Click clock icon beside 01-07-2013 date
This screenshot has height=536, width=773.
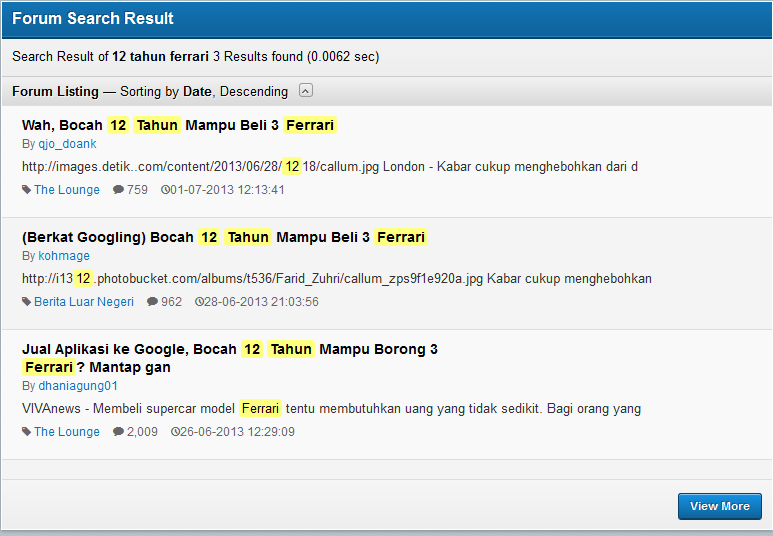165,190
